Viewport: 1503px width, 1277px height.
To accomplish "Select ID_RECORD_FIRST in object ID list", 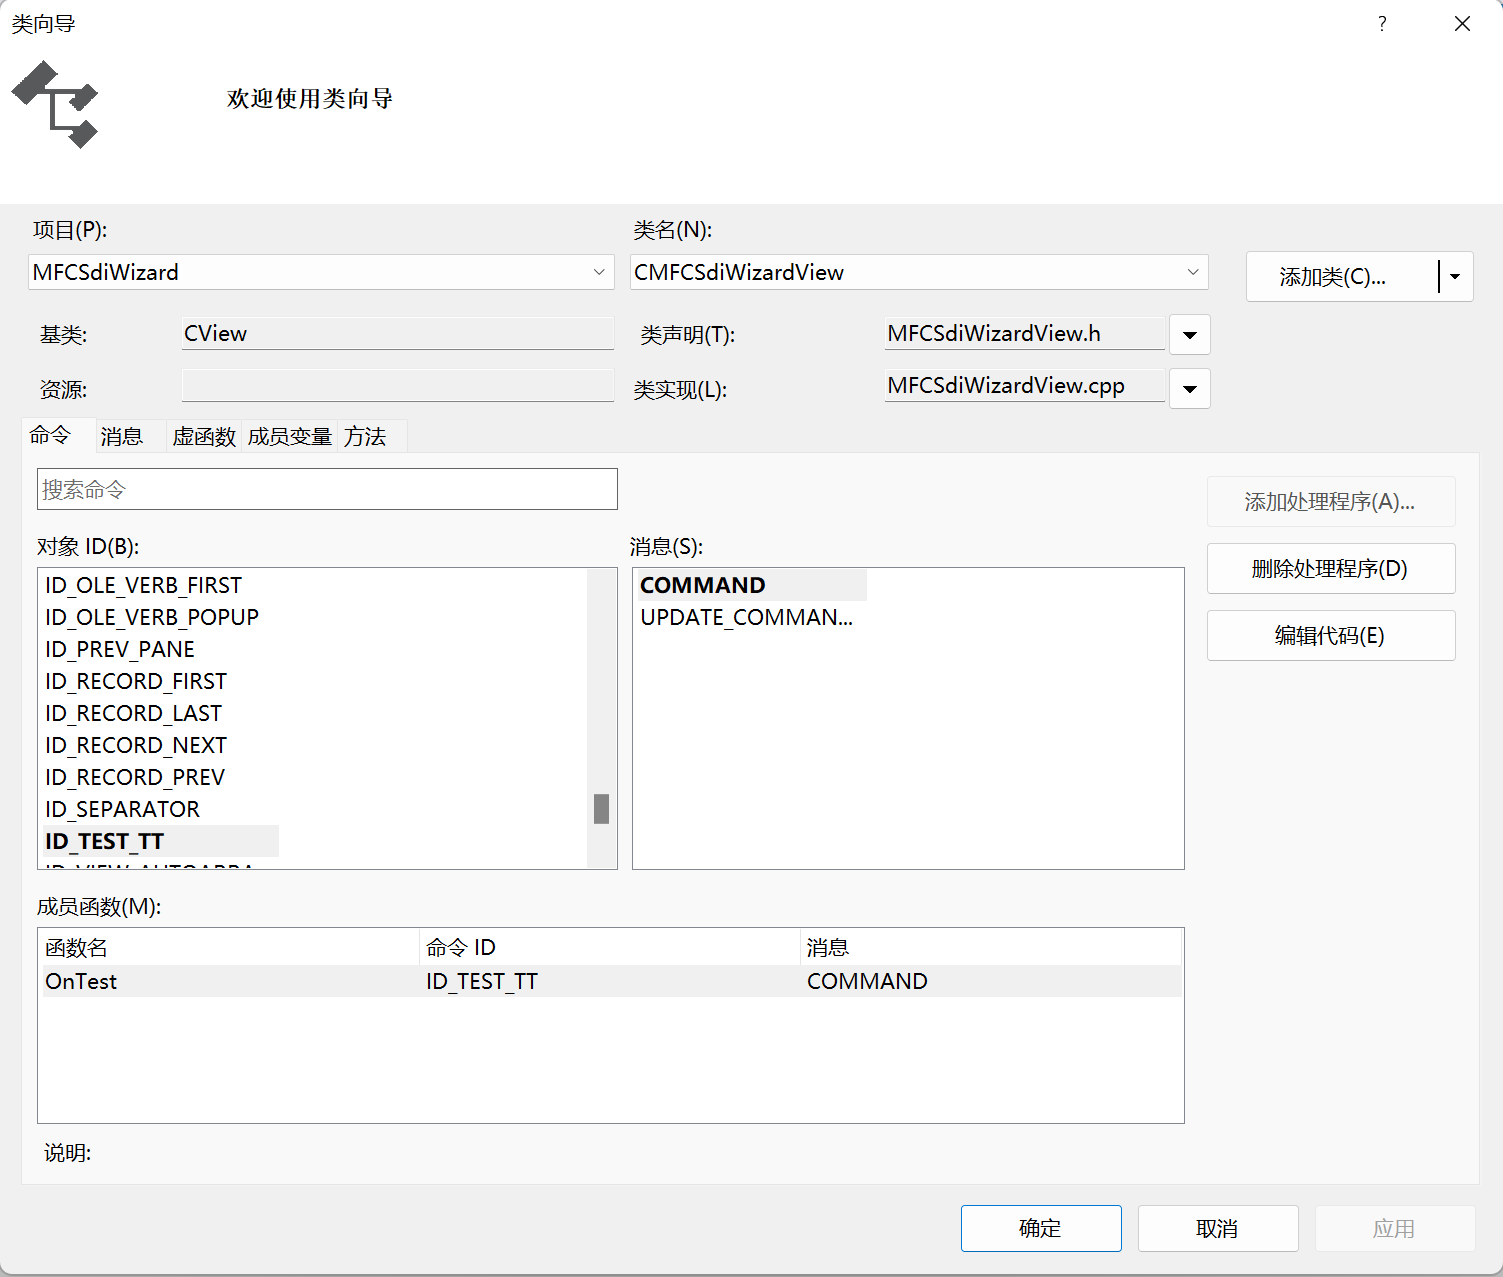I will click(x=136, y=681).
